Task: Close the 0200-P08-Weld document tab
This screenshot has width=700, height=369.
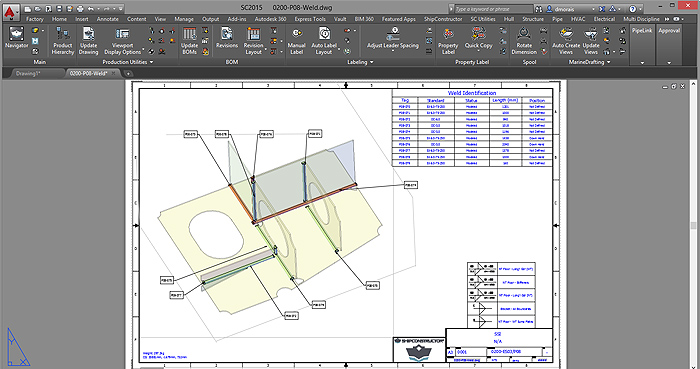Action: click(114, 73)
